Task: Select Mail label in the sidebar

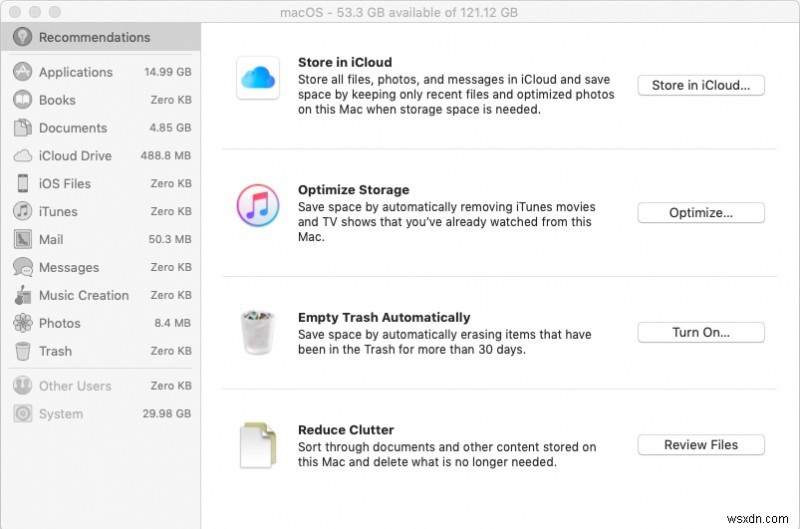Action: click(x=51, y=239)
